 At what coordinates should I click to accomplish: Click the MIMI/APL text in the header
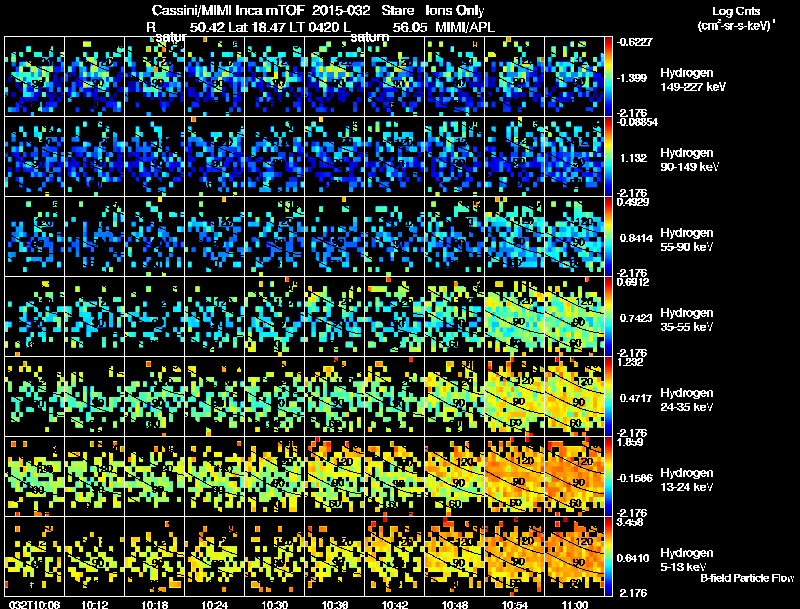465,28
